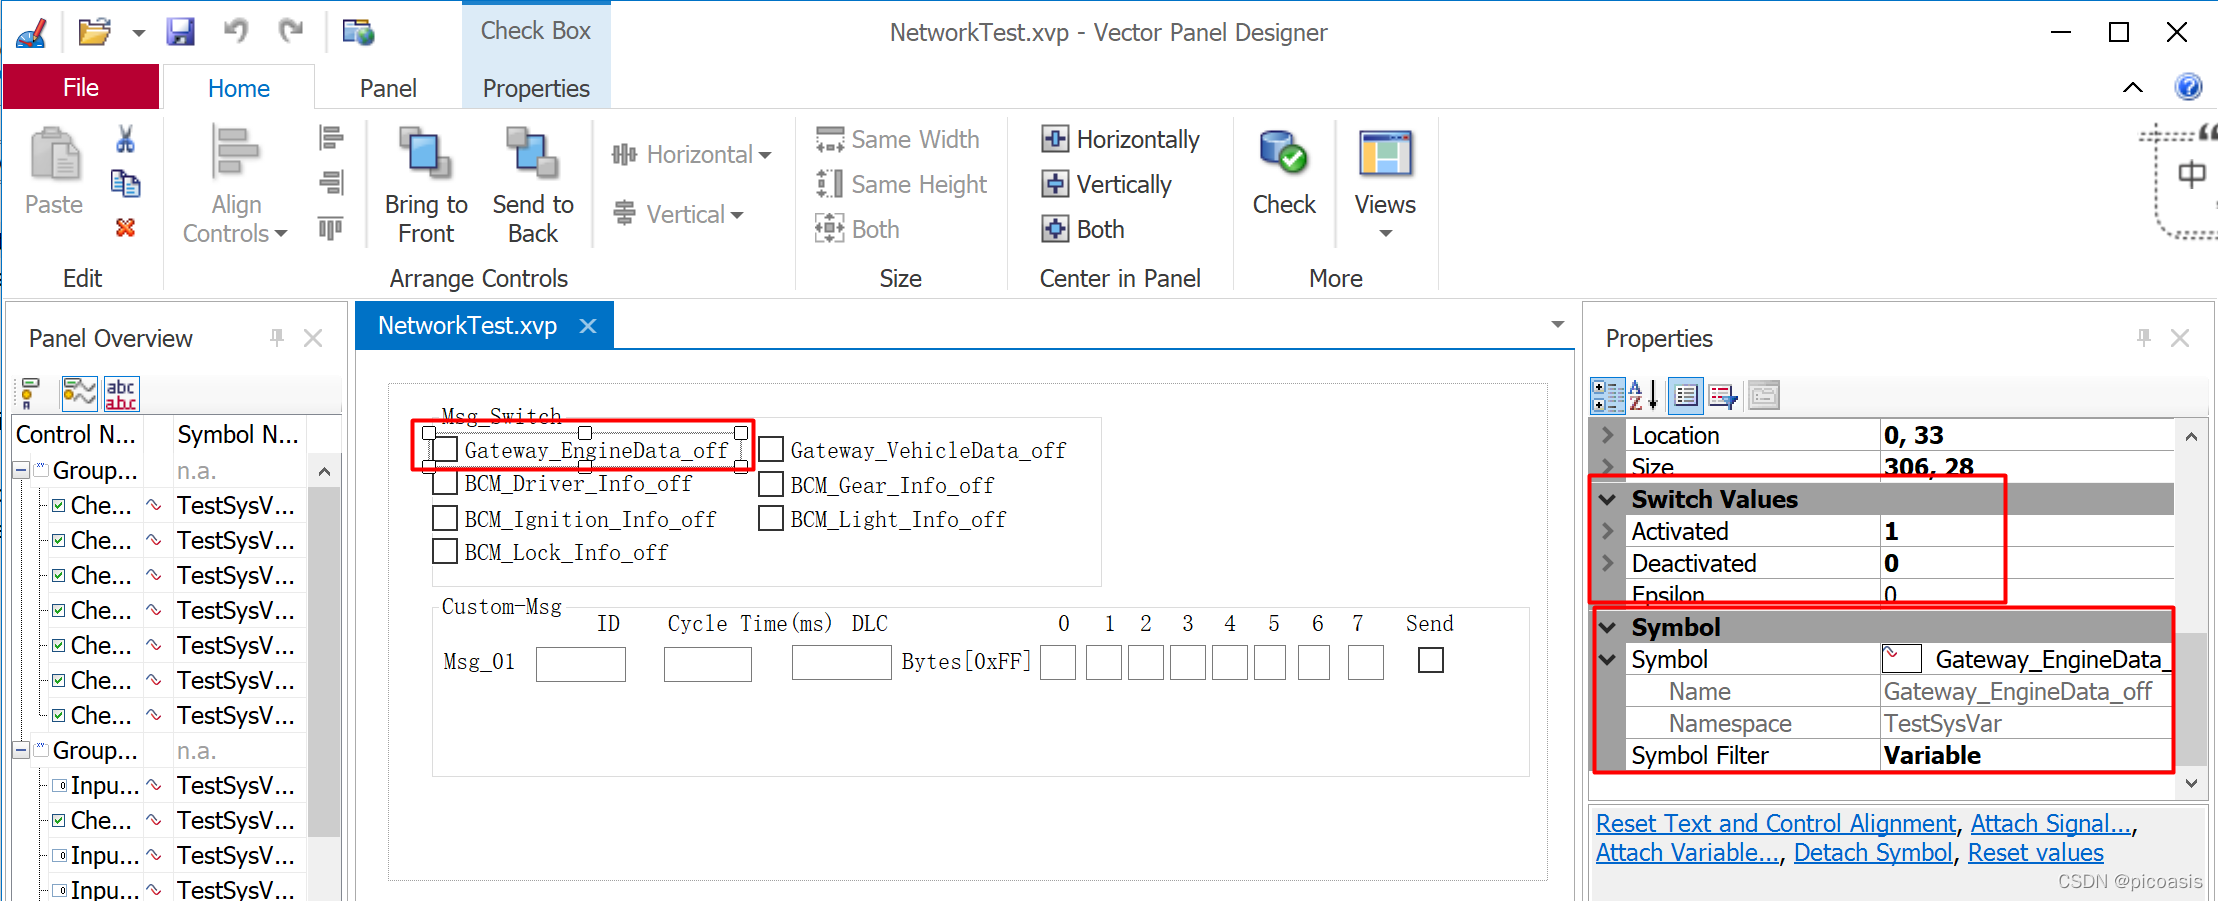Screen dimensions: 2218x901
Task: Toggle the Gateway_EngineData_off checkbox
Action: [x=446, y=450]
